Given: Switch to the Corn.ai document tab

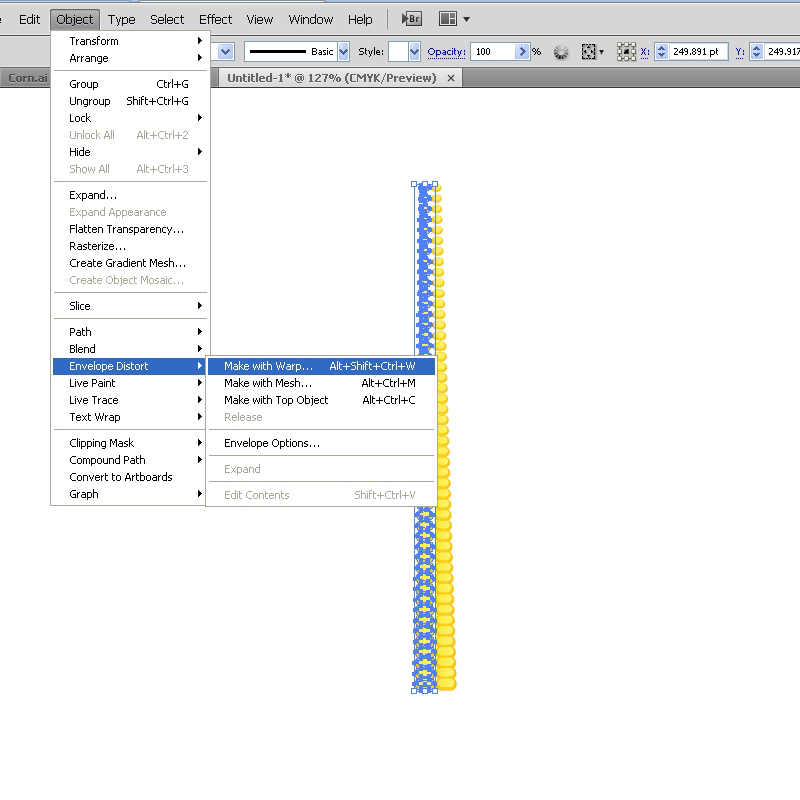Looking at the screenshot, I should click(x=28, y=78).
